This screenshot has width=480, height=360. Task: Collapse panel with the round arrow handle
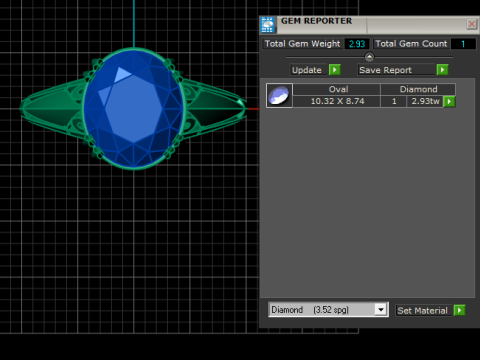(369, 57)
